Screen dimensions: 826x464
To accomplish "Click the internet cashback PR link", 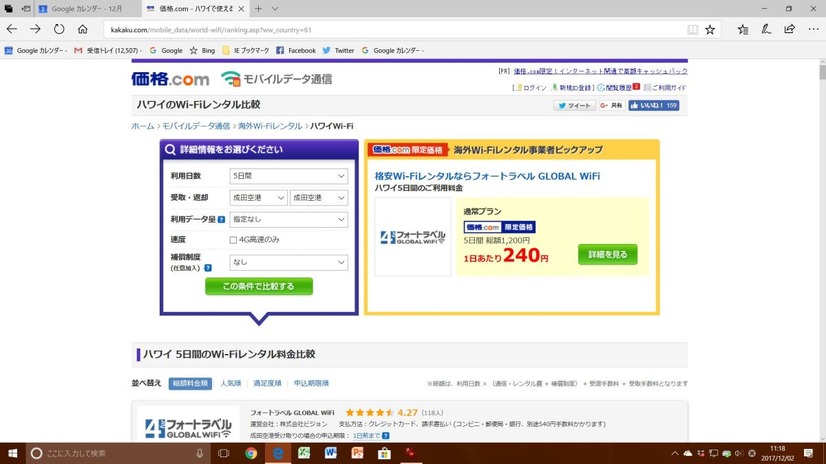I will click(x=601, y=71).
